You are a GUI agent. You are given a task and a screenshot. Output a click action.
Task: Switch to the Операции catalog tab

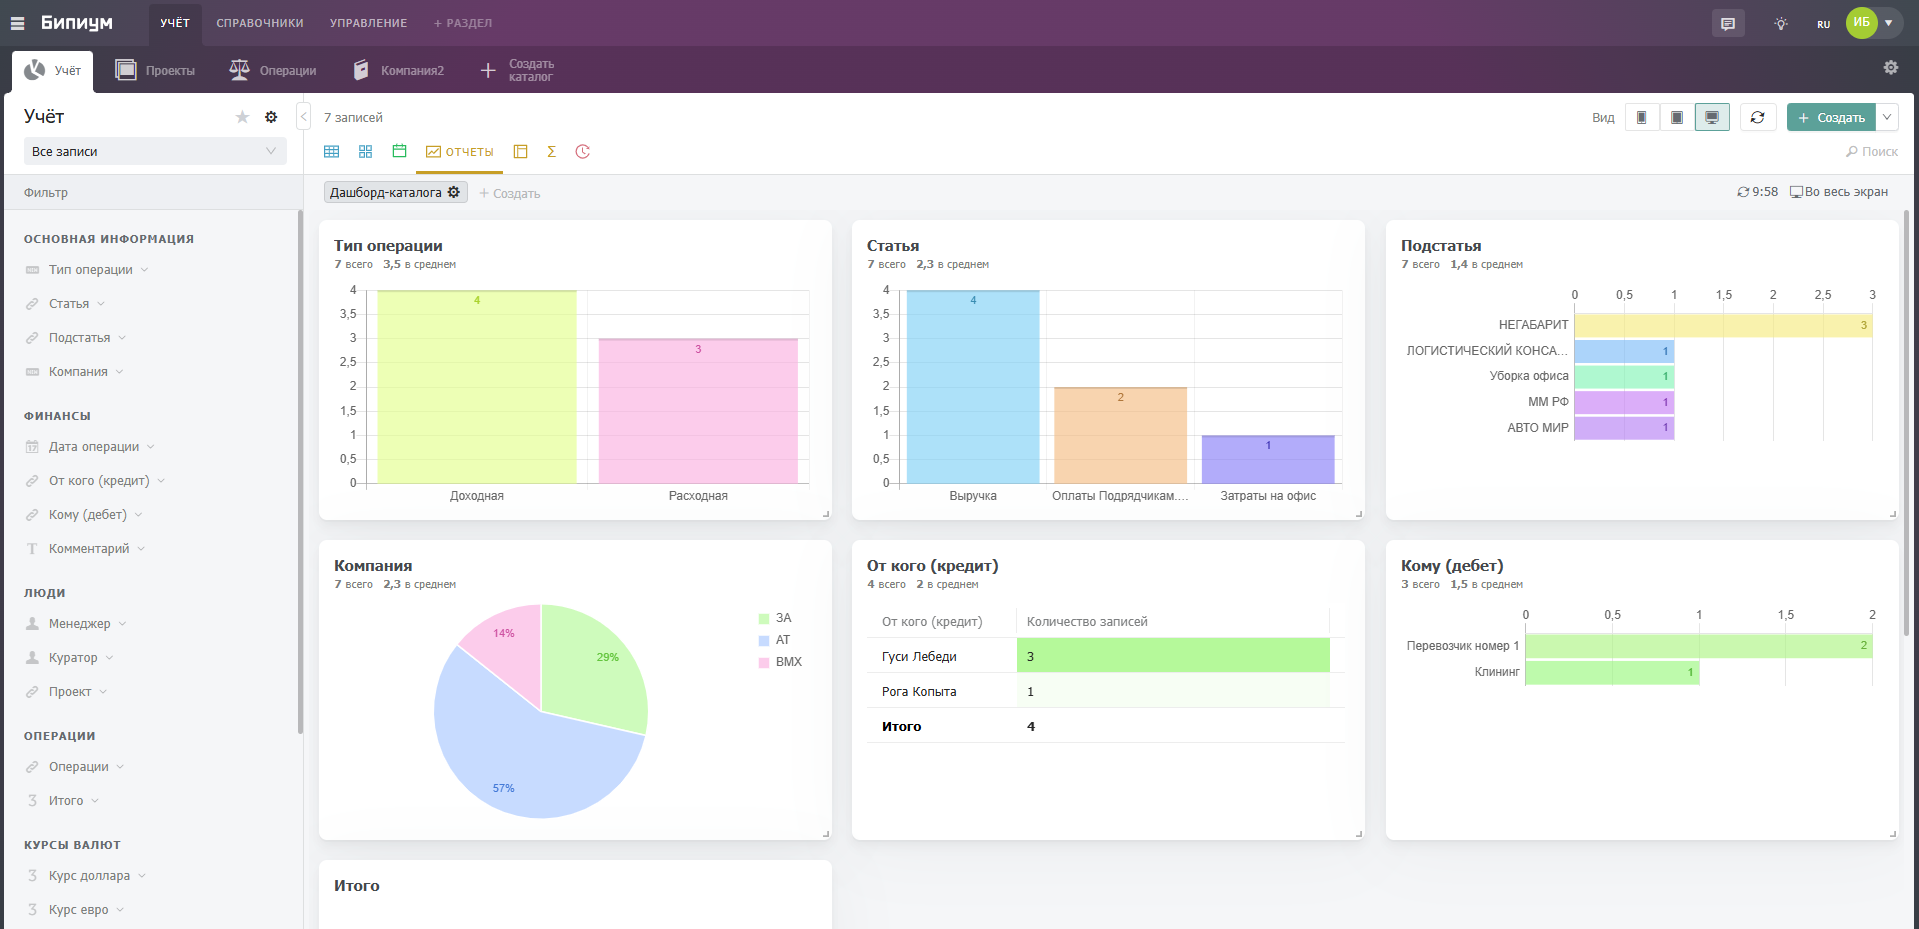[273, 71]
